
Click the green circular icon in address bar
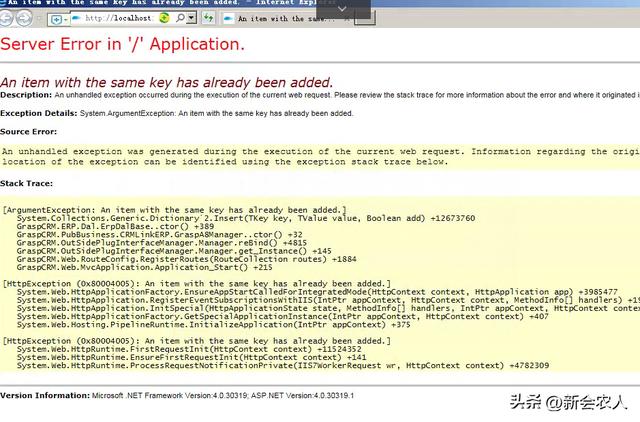point(164,18)
